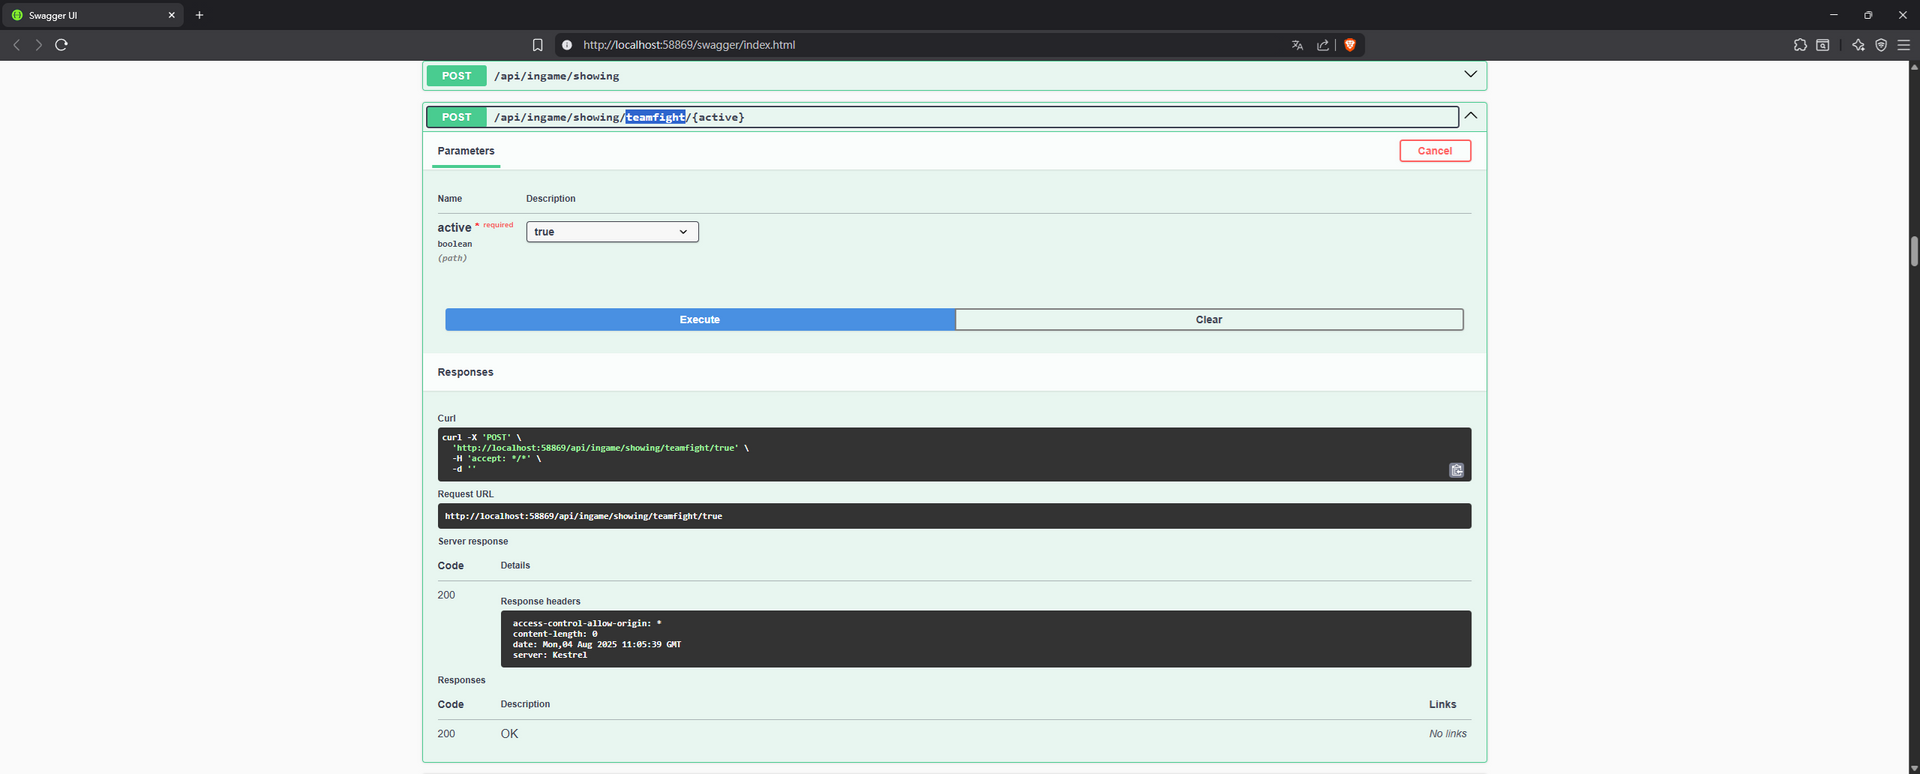The width and height of the screenshot is (1920, 774).
Task: Cancel the try-it-out mode
Action: tap(1434, 151)
